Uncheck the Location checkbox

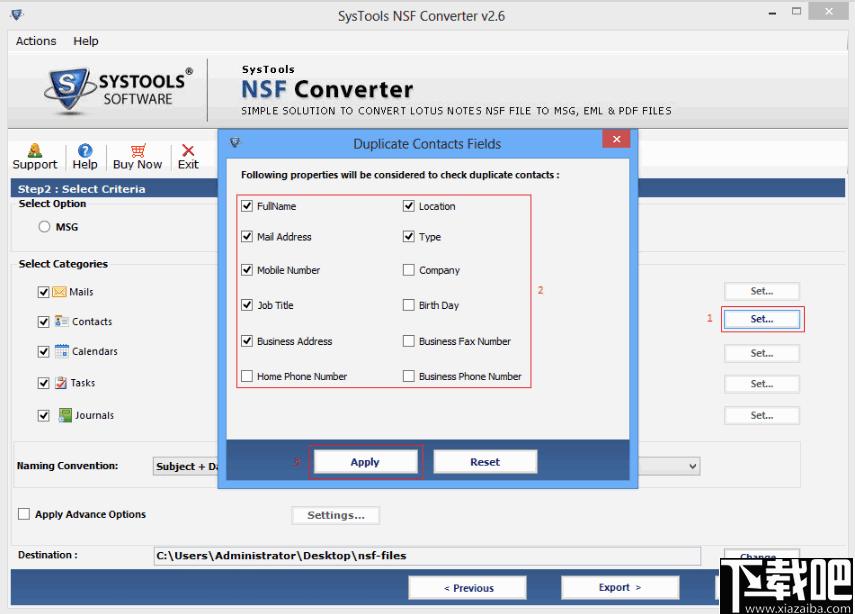[x=408, y=206]
